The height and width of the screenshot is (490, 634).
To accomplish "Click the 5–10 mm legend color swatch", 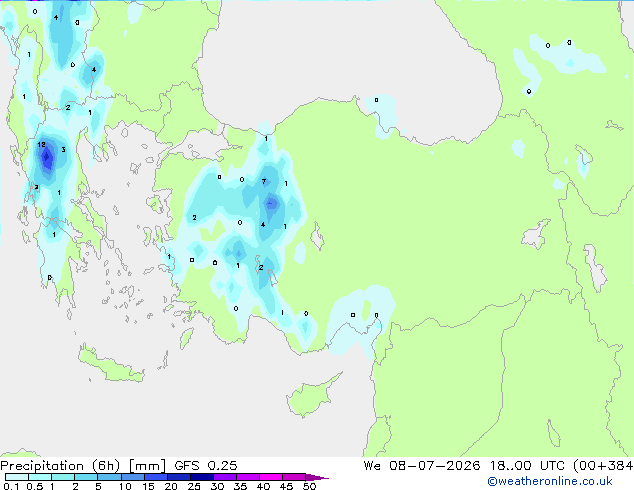I will [x=109, y=477].
